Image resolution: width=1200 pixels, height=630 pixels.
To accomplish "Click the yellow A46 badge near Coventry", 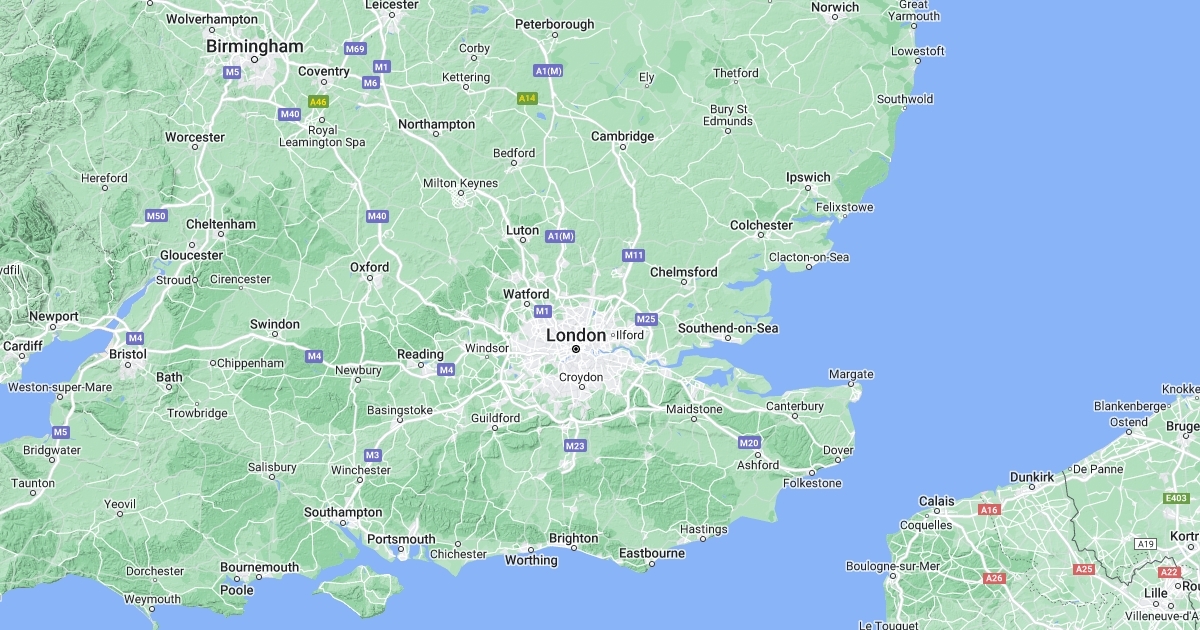I will pos(318,102).
